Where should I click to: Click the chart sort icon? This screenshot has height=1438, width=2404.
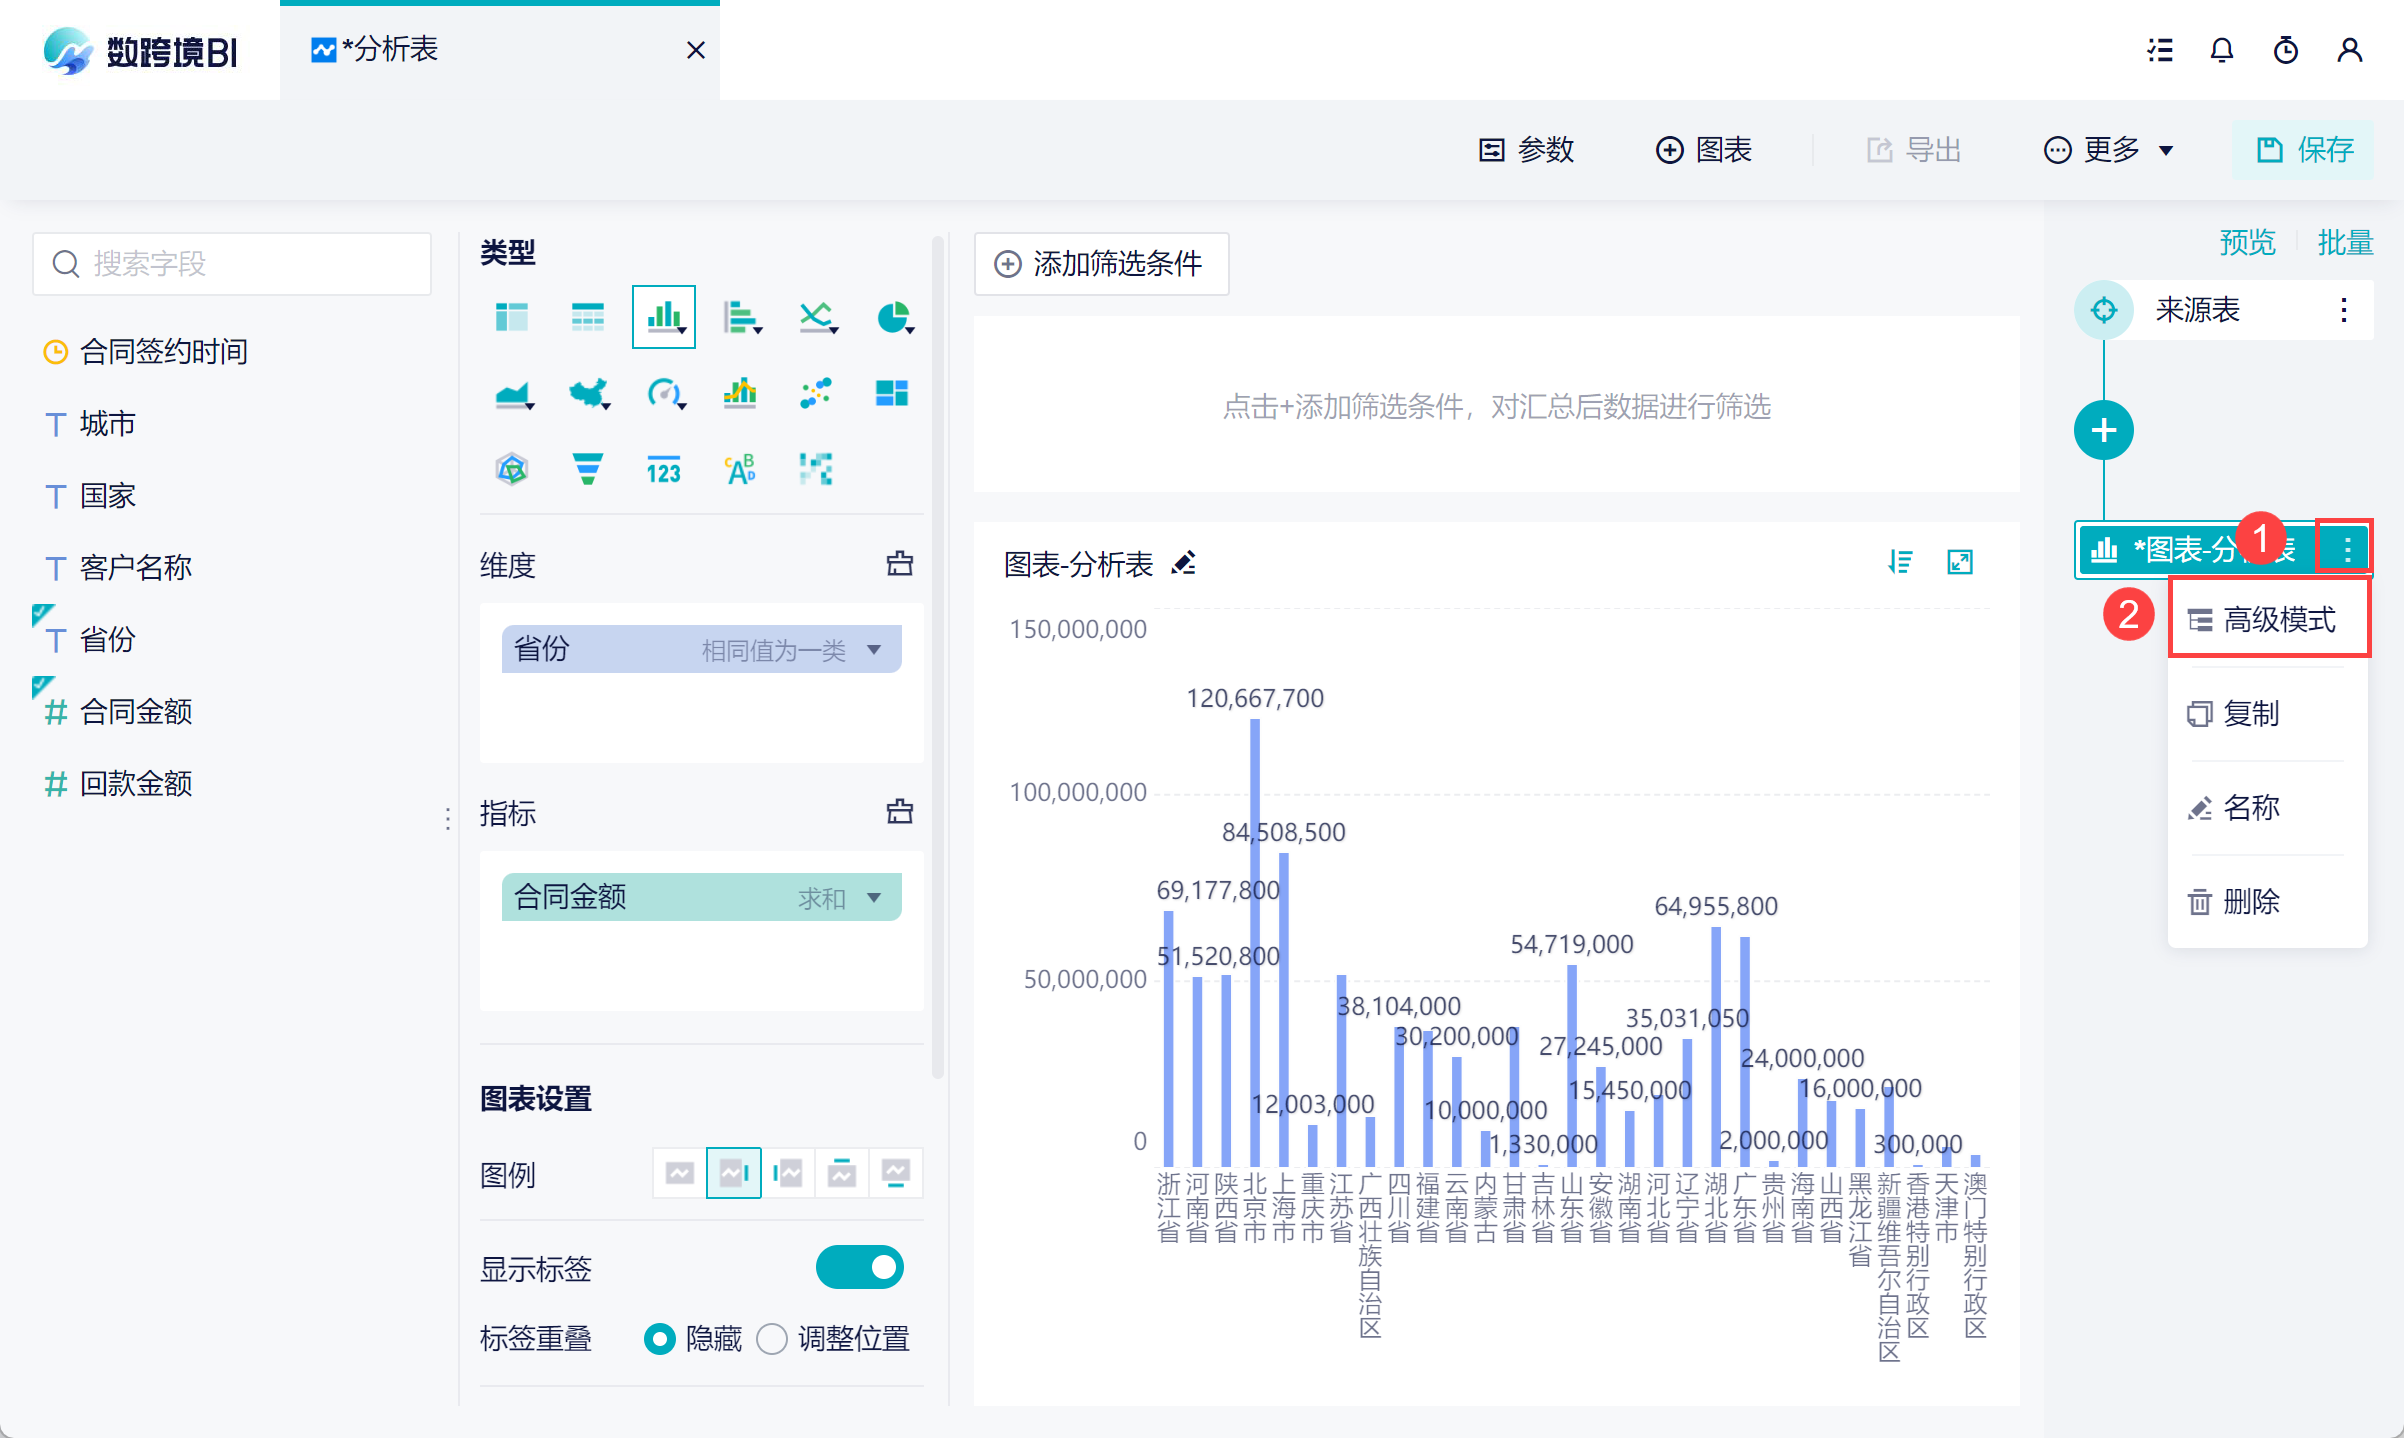pyautogui.click(x=1900, y=563)
